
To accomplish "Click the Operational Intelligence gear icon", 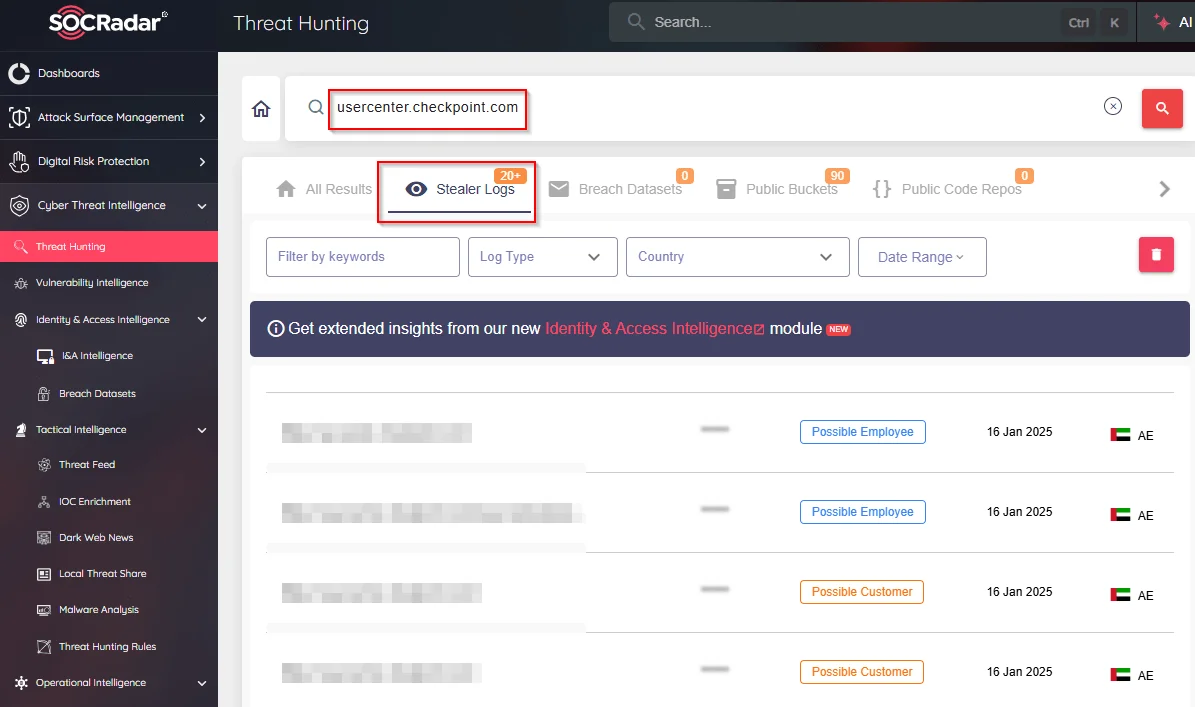I will [x=21, y=683].
